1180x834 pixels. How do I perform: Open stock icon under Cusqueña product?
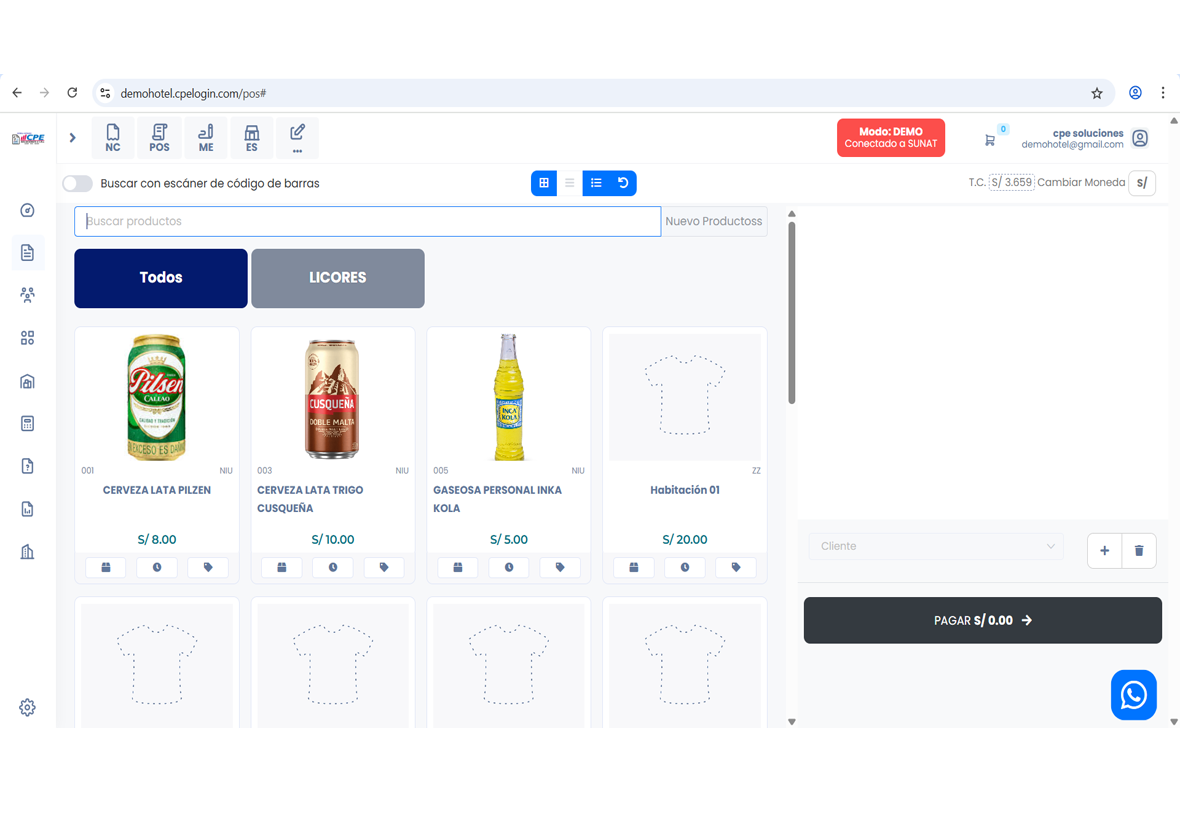click(x=282, y=567)
